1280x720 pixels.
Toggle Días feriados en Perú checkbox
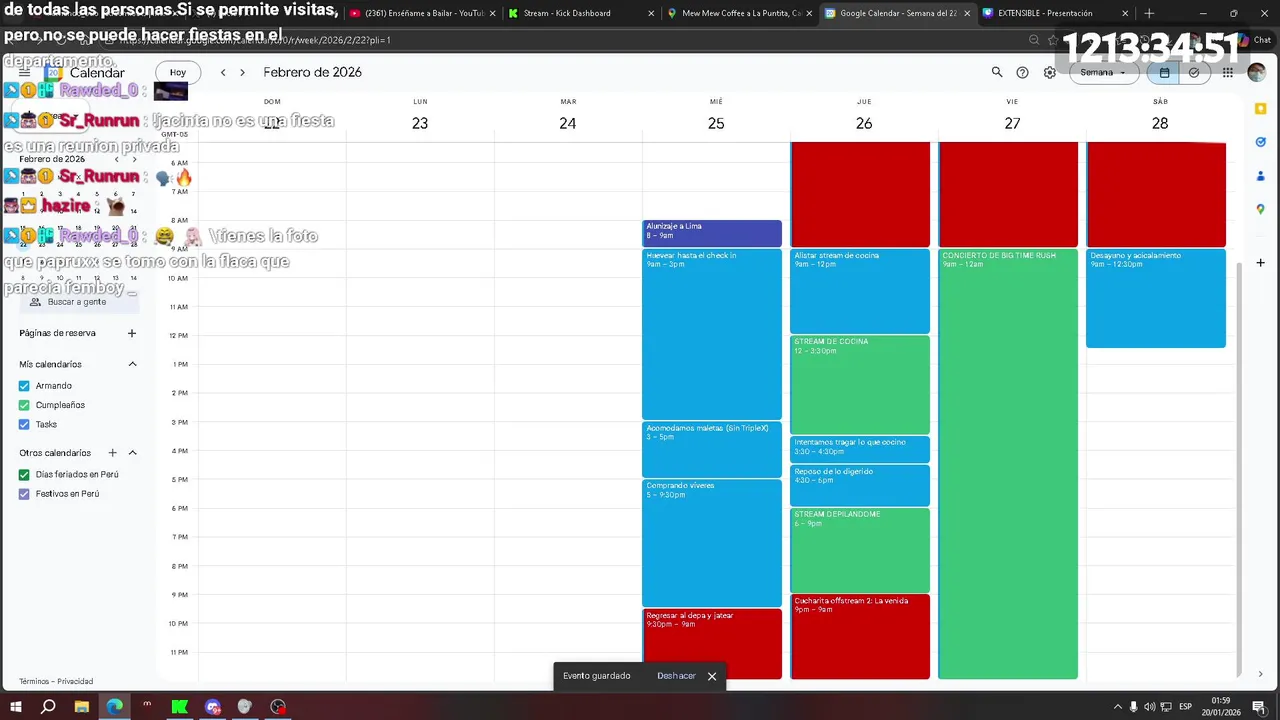24,475
